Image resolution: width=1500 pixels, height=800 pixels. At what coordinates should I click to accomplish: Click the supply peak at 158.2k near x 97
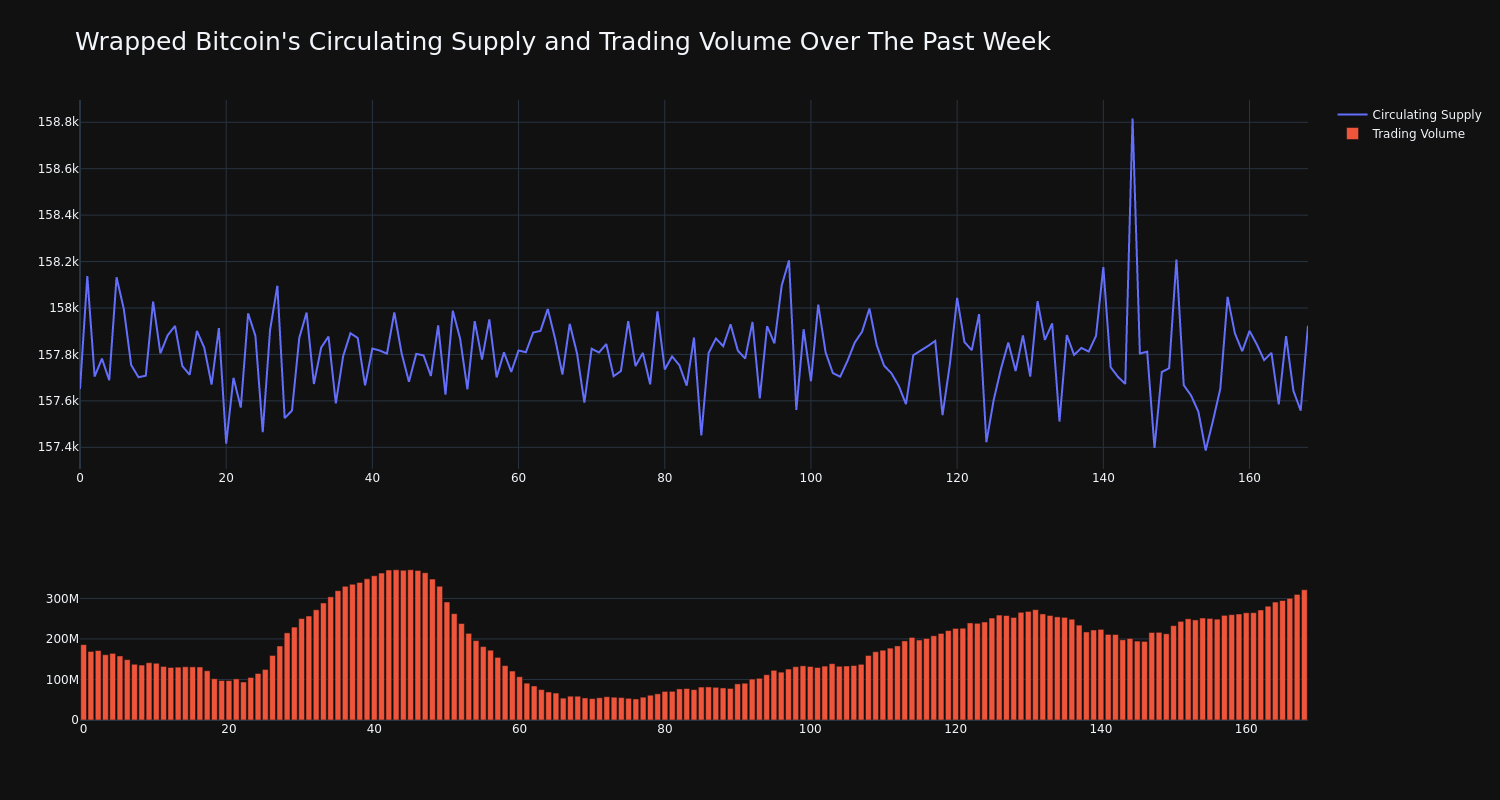[788, 262]
